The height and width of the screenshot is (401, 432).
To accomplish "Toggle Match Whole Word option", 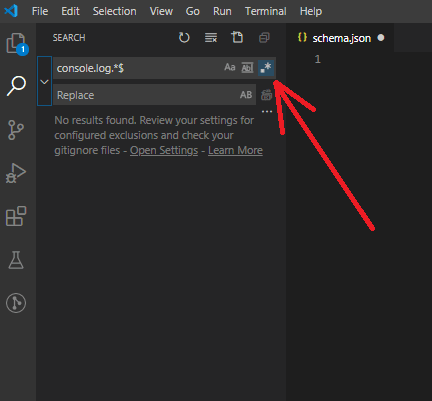I will coord(247,68).
